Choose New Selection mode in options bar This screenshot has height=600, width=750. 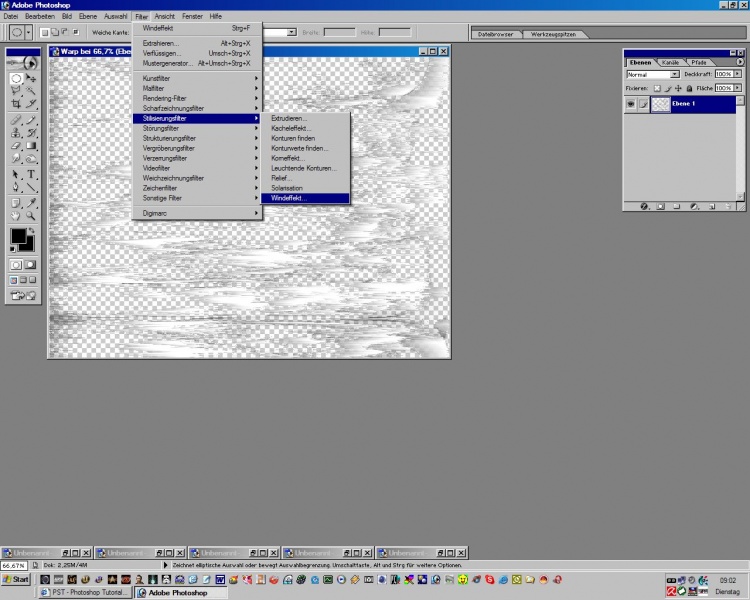(x=44, y=32)
